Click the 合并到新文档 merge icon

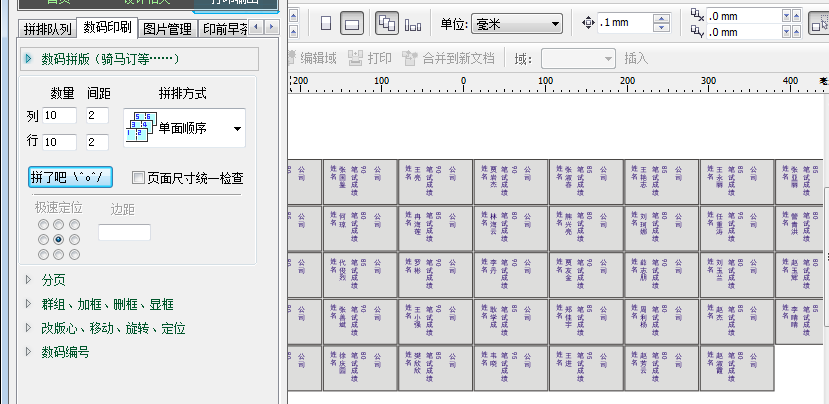(x=410, y=58)
